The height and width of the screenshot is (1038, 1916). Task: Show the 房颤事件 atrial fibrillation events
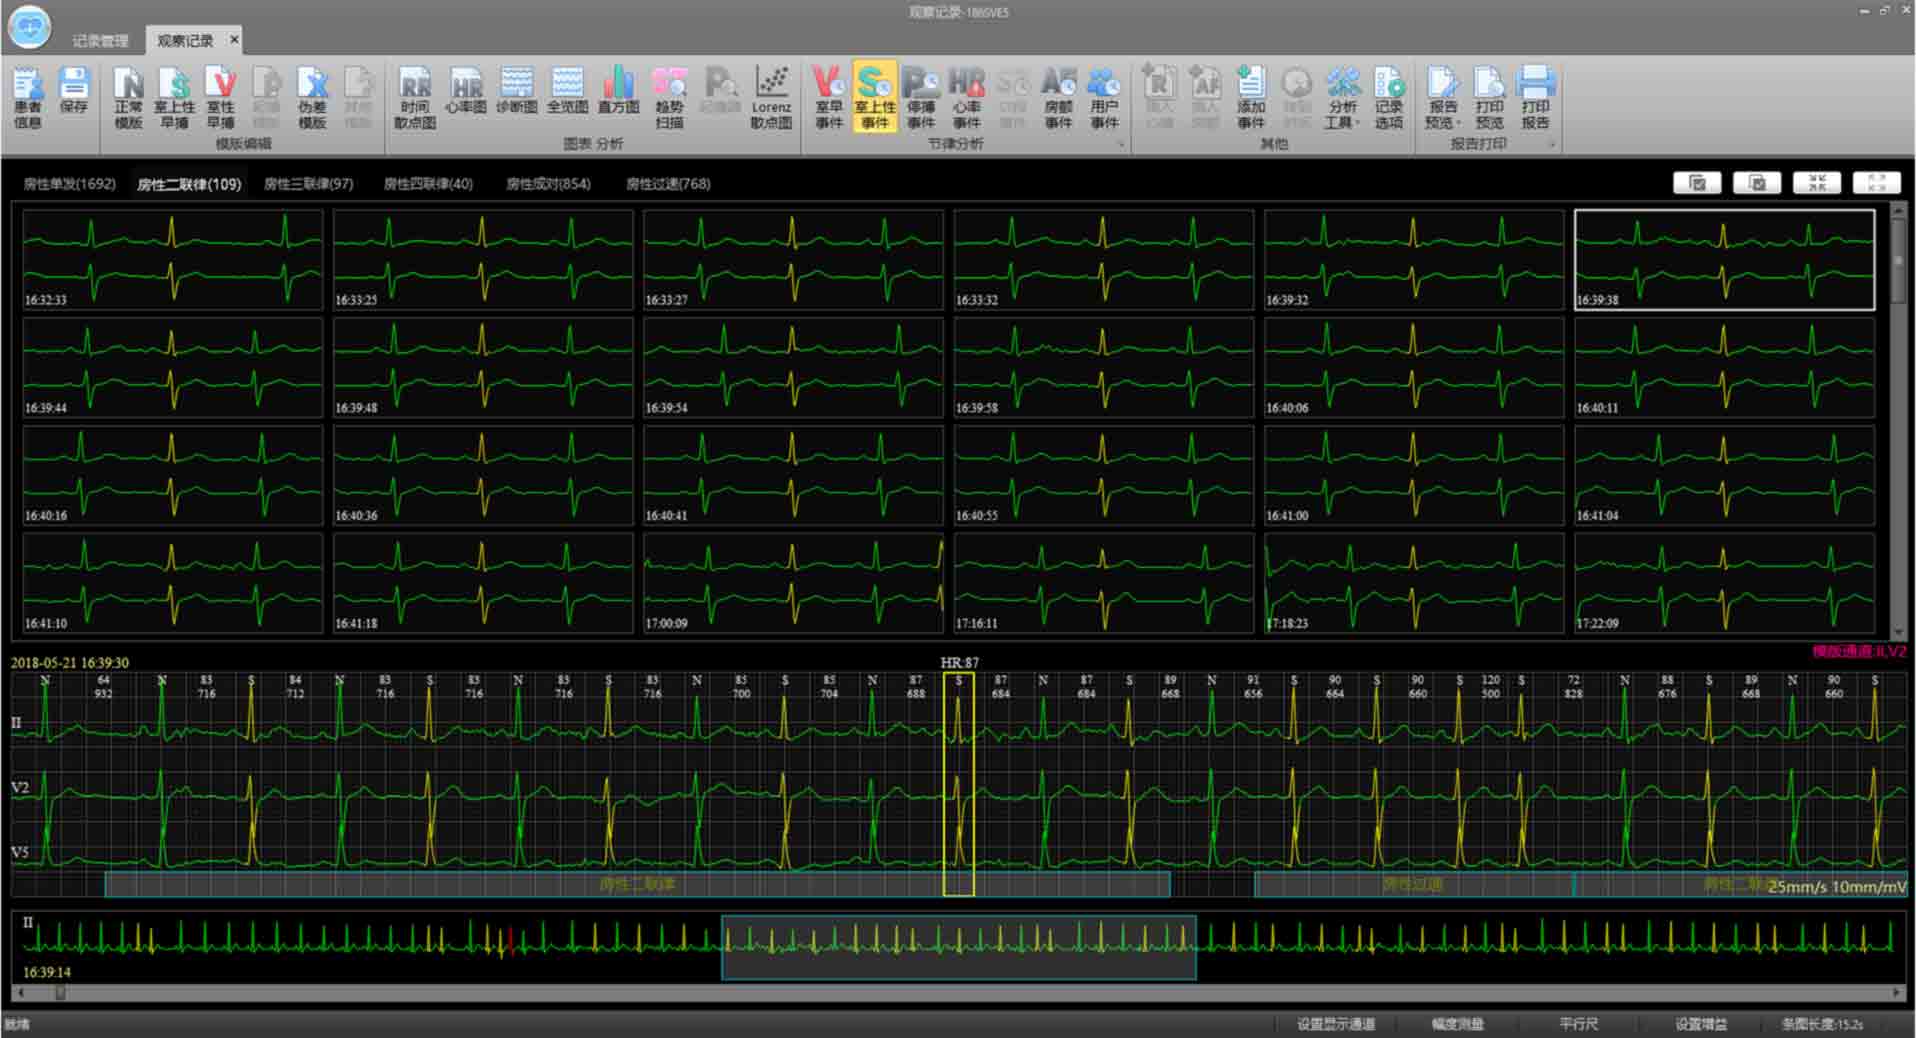[x=1059, y=97]
